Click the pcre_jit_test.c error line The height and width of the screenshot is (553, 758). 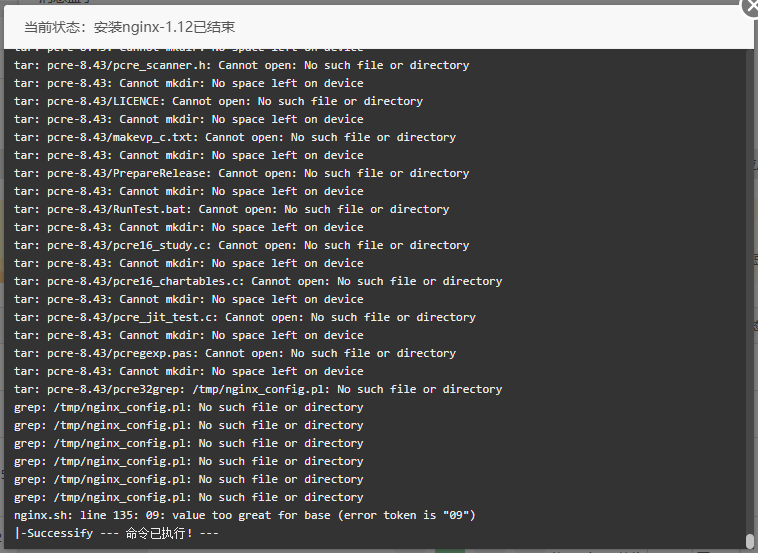pyautogui.click(x=245, y=317)
